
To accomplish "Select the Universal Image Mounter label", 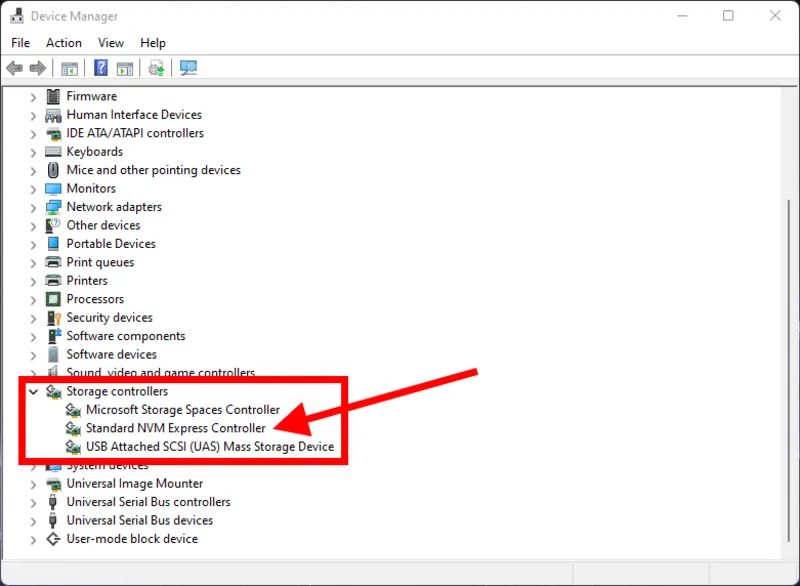I will point(135,483).
